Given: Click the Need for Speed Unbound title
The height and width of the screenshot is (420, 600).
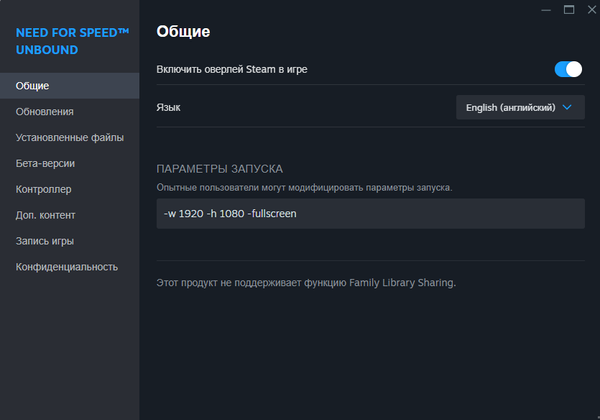Looking at the screenshot, I should (72, 41).
